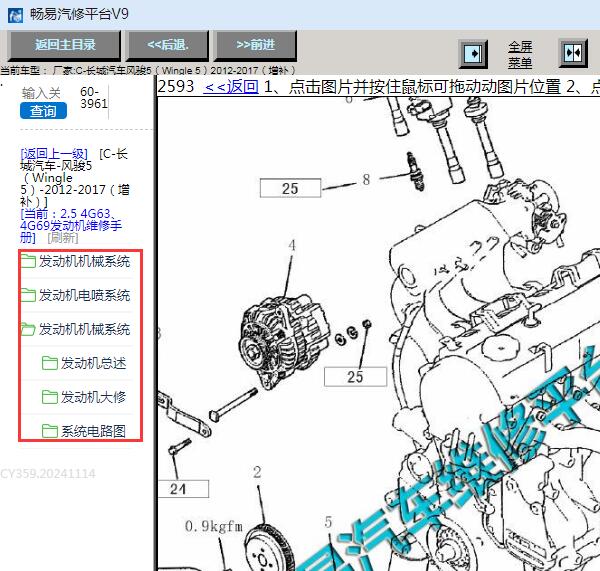The width and height of the screenshot is (600, 571).
Task: Click the [刷新] refresh link
Action: coord(63,238)
